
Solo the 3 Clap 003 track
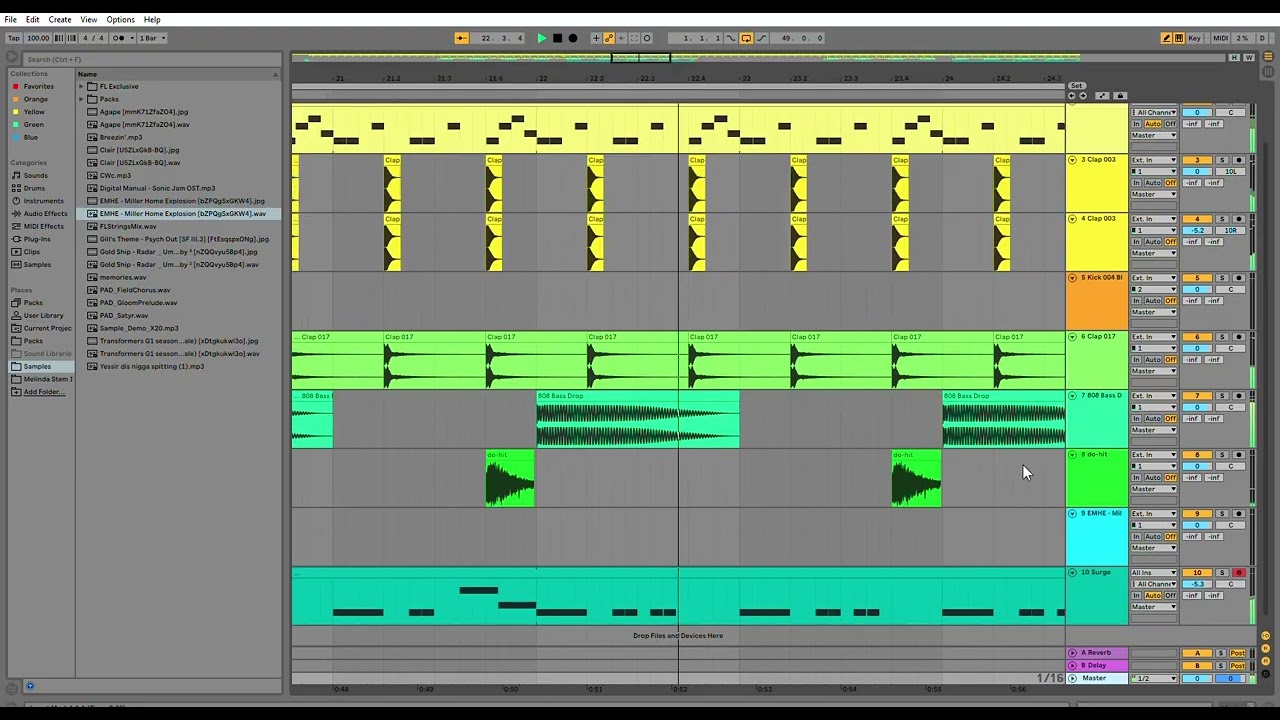[x=1221, y=160]
